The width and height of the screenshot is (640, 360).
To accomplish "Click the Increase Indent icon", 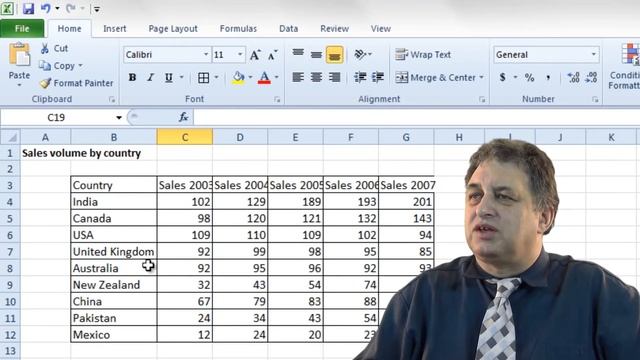I will (378, 77).
